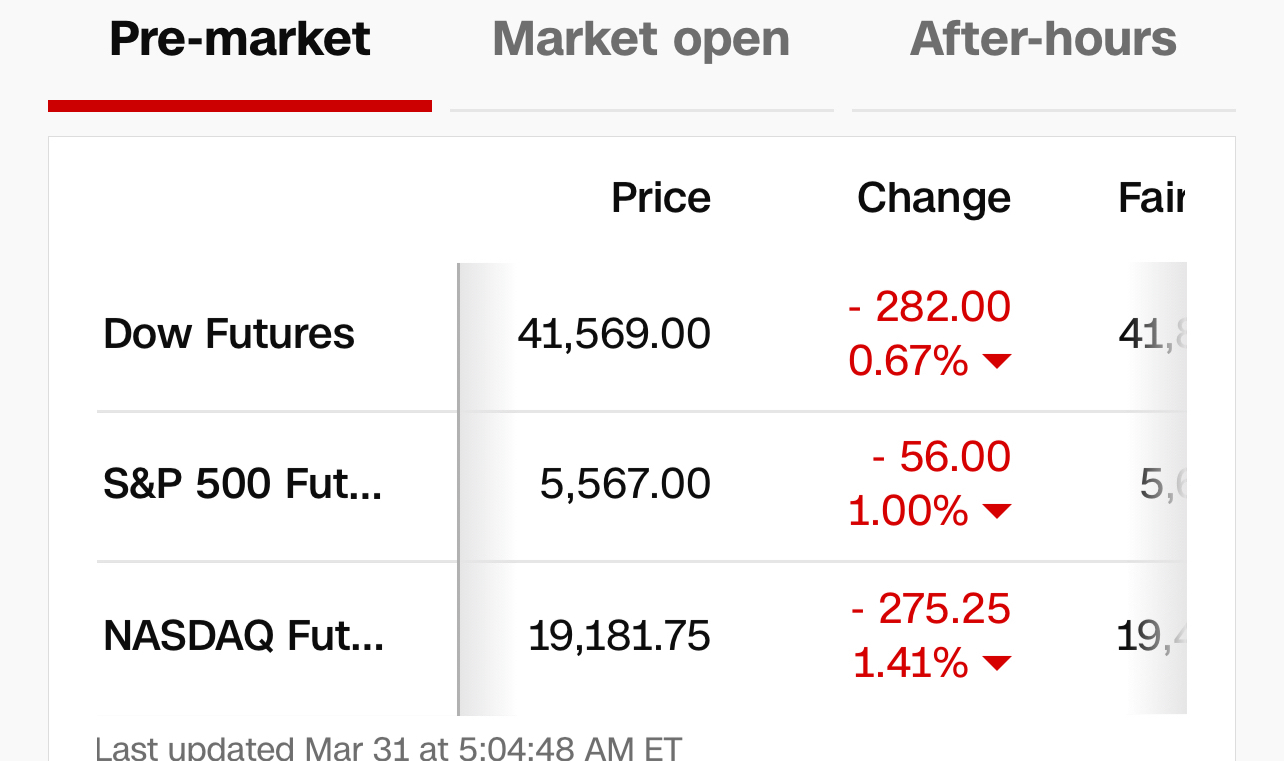Click the Dow Futures down arrow icon
The height and width of the screenshot is (761, 1284).
[997, 361]
